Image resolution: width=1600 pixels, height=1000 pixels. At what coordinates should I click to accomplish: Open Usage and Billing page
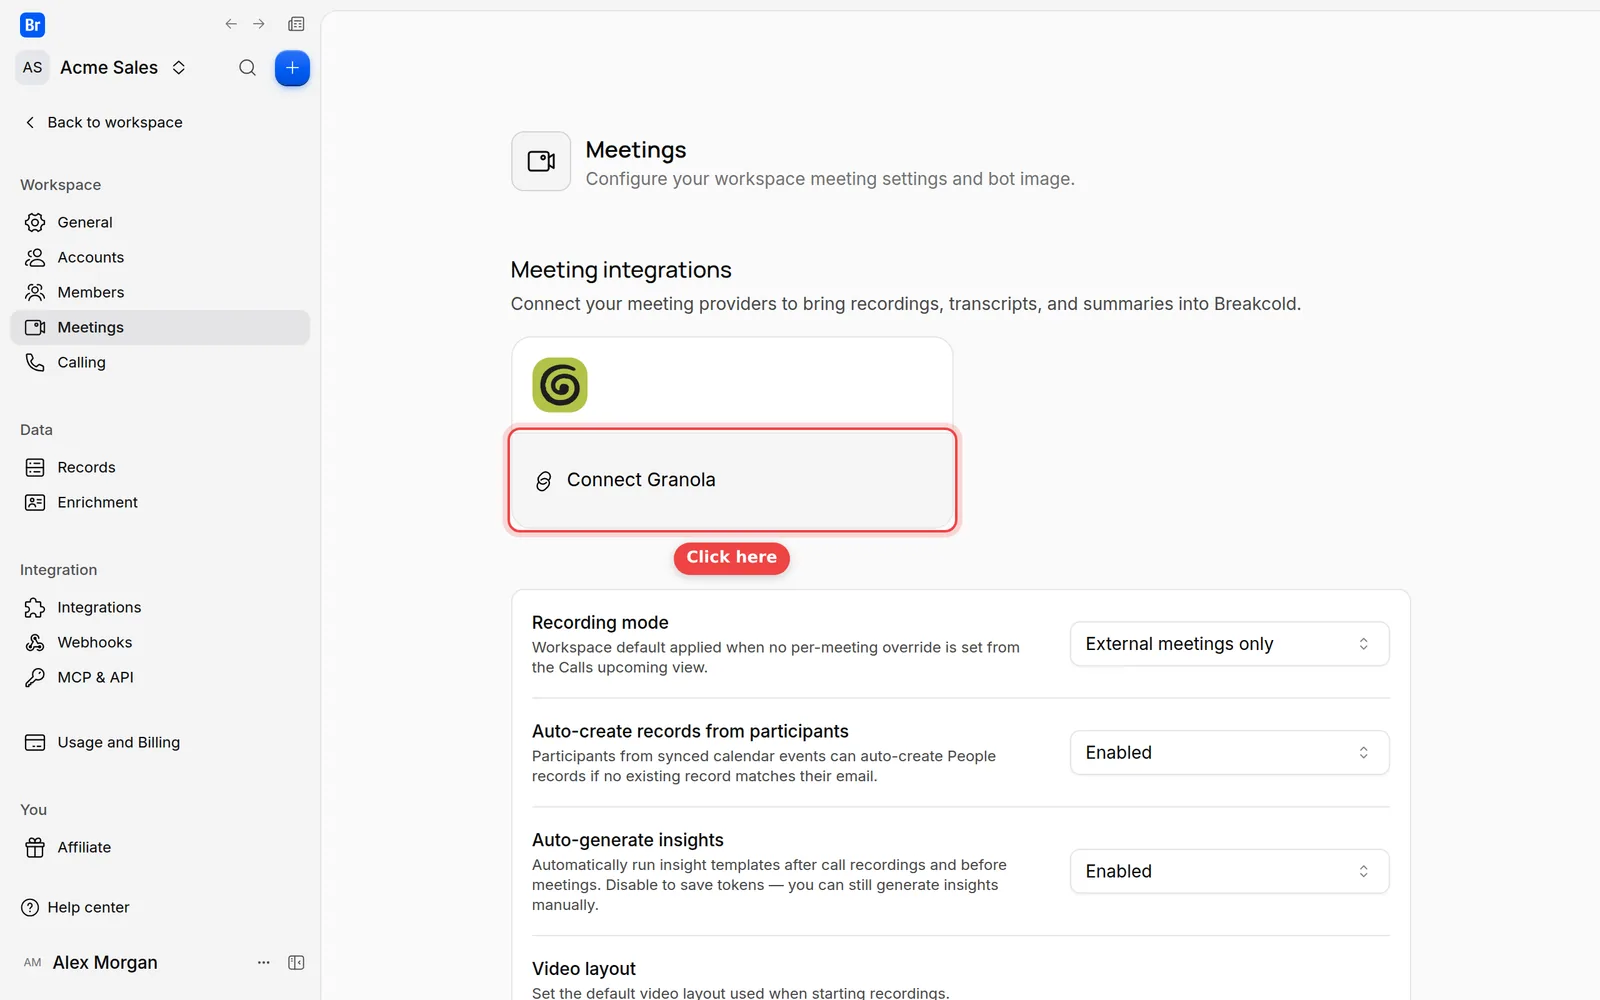coord(160,742)
